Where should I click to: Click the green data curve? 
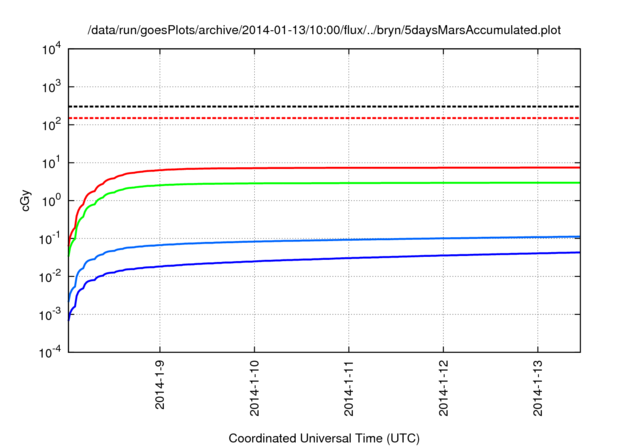coord(350,183)
